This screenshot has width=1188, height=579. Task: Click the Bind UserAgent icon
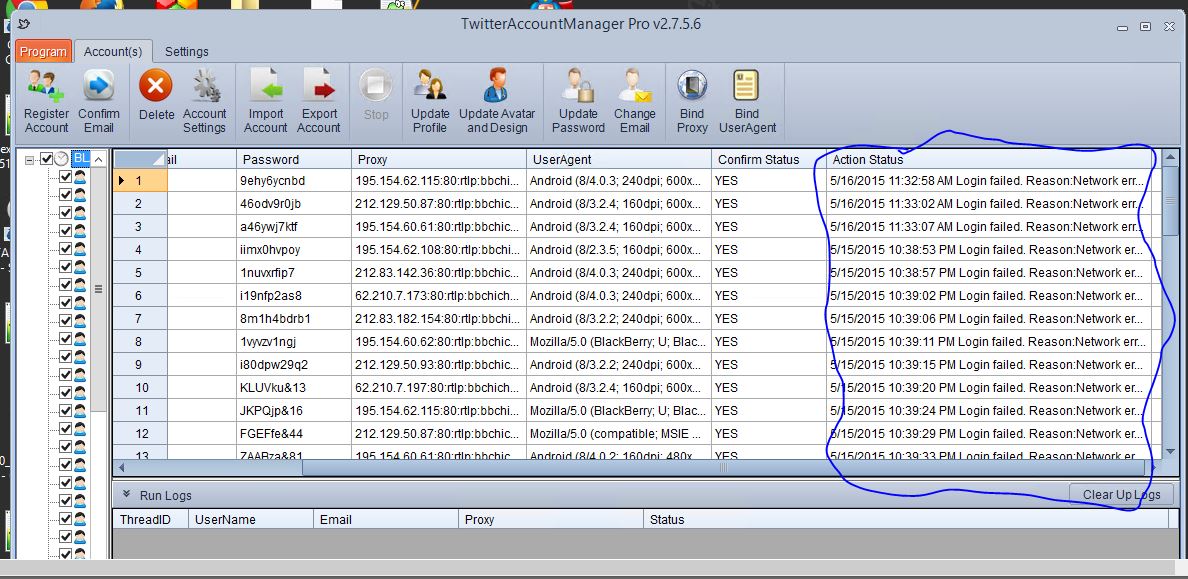746,86
